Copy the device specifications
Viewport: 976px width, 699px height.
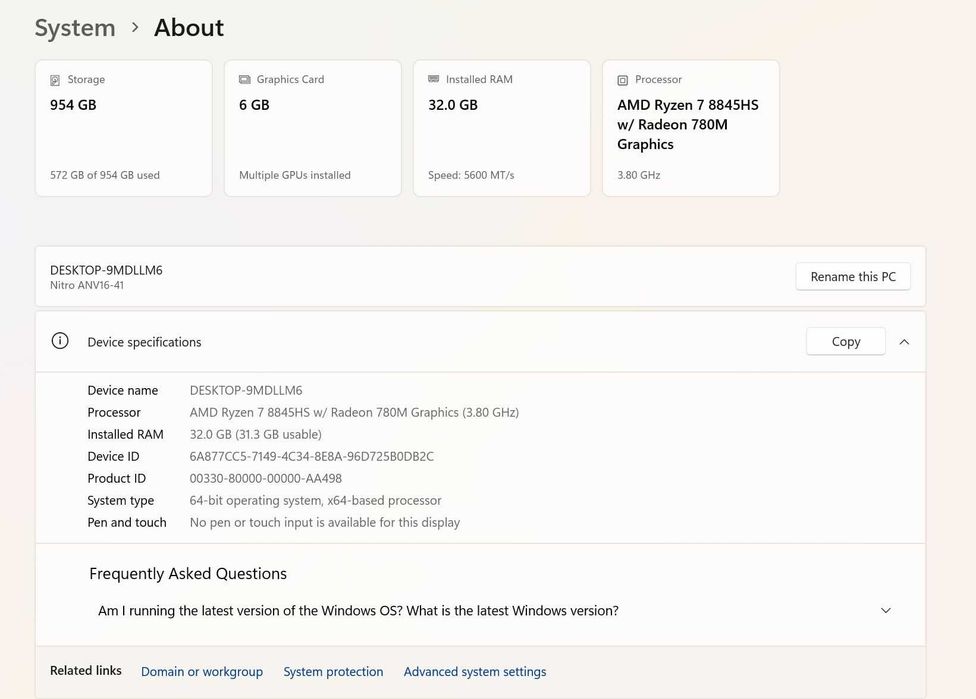(x=845, y=341)
